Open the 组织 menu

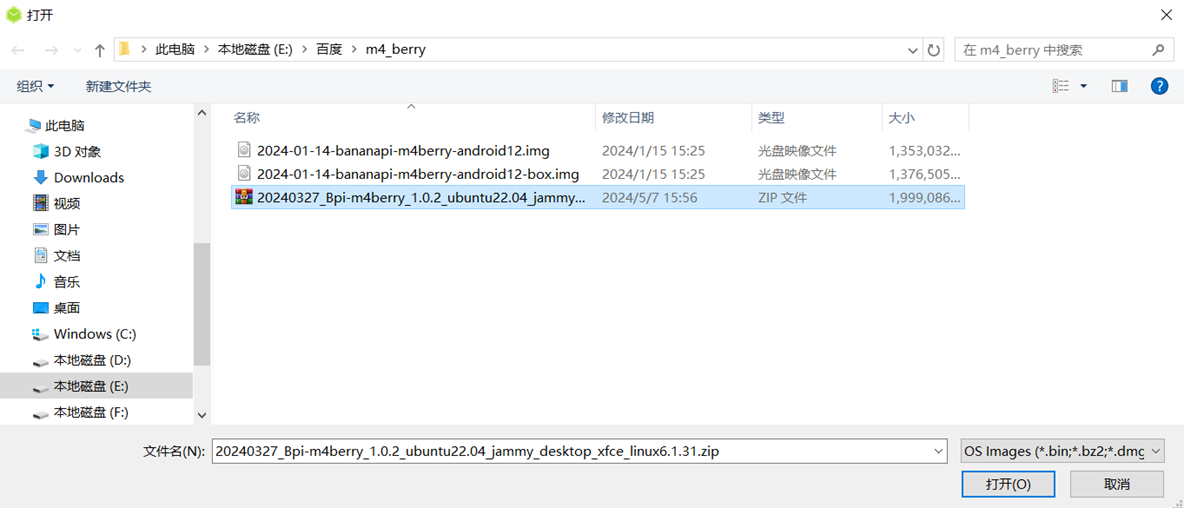(35, 87)
